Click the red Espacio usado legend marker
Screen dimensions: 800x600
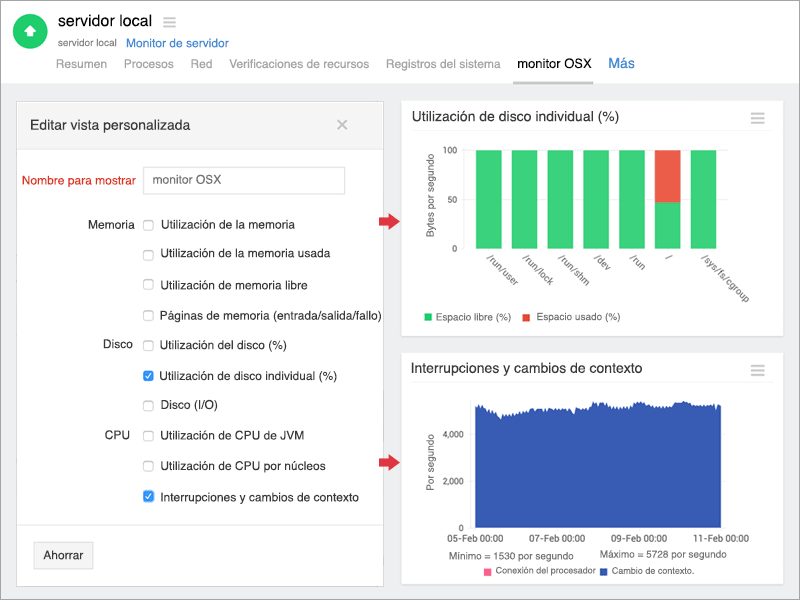pyautogui.click(x=526, y=317)
